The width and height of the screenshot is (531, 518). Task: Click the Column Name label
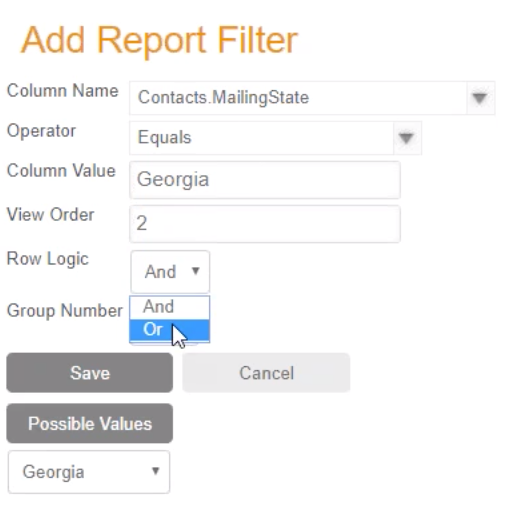coord(63,91)
